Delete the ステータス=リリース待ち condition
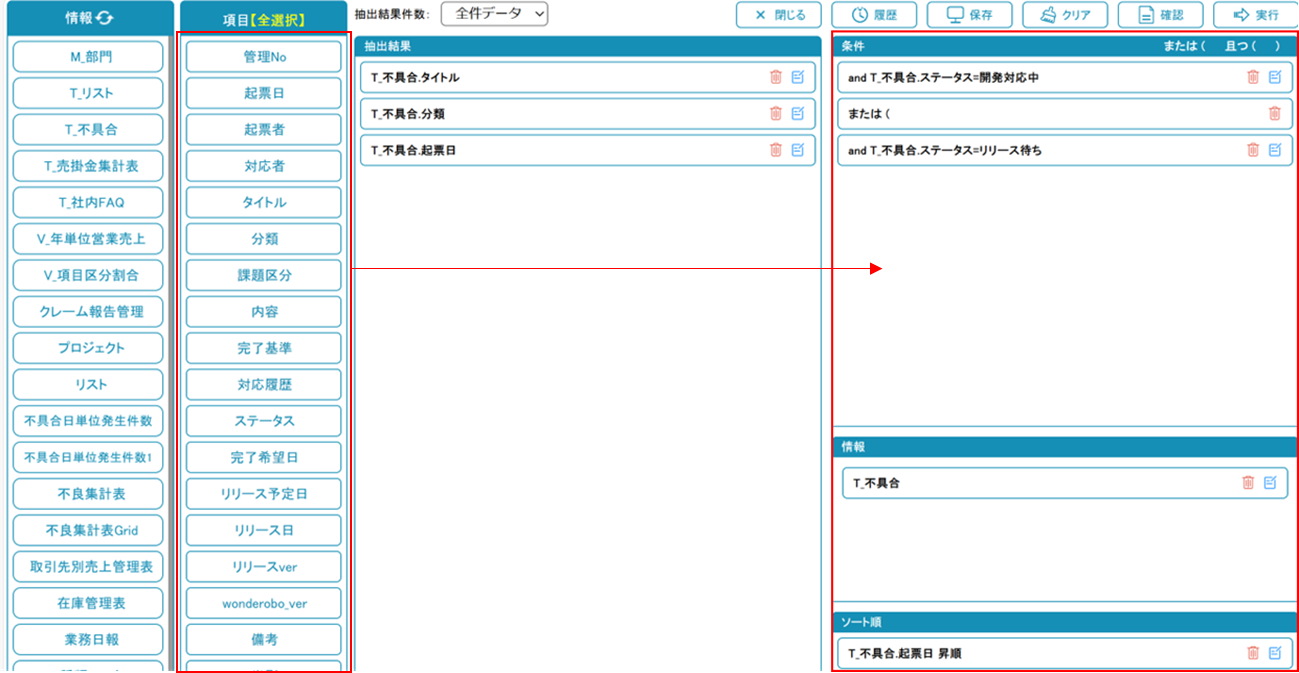Screen dimensions: 1299x673 (1253, 150)
